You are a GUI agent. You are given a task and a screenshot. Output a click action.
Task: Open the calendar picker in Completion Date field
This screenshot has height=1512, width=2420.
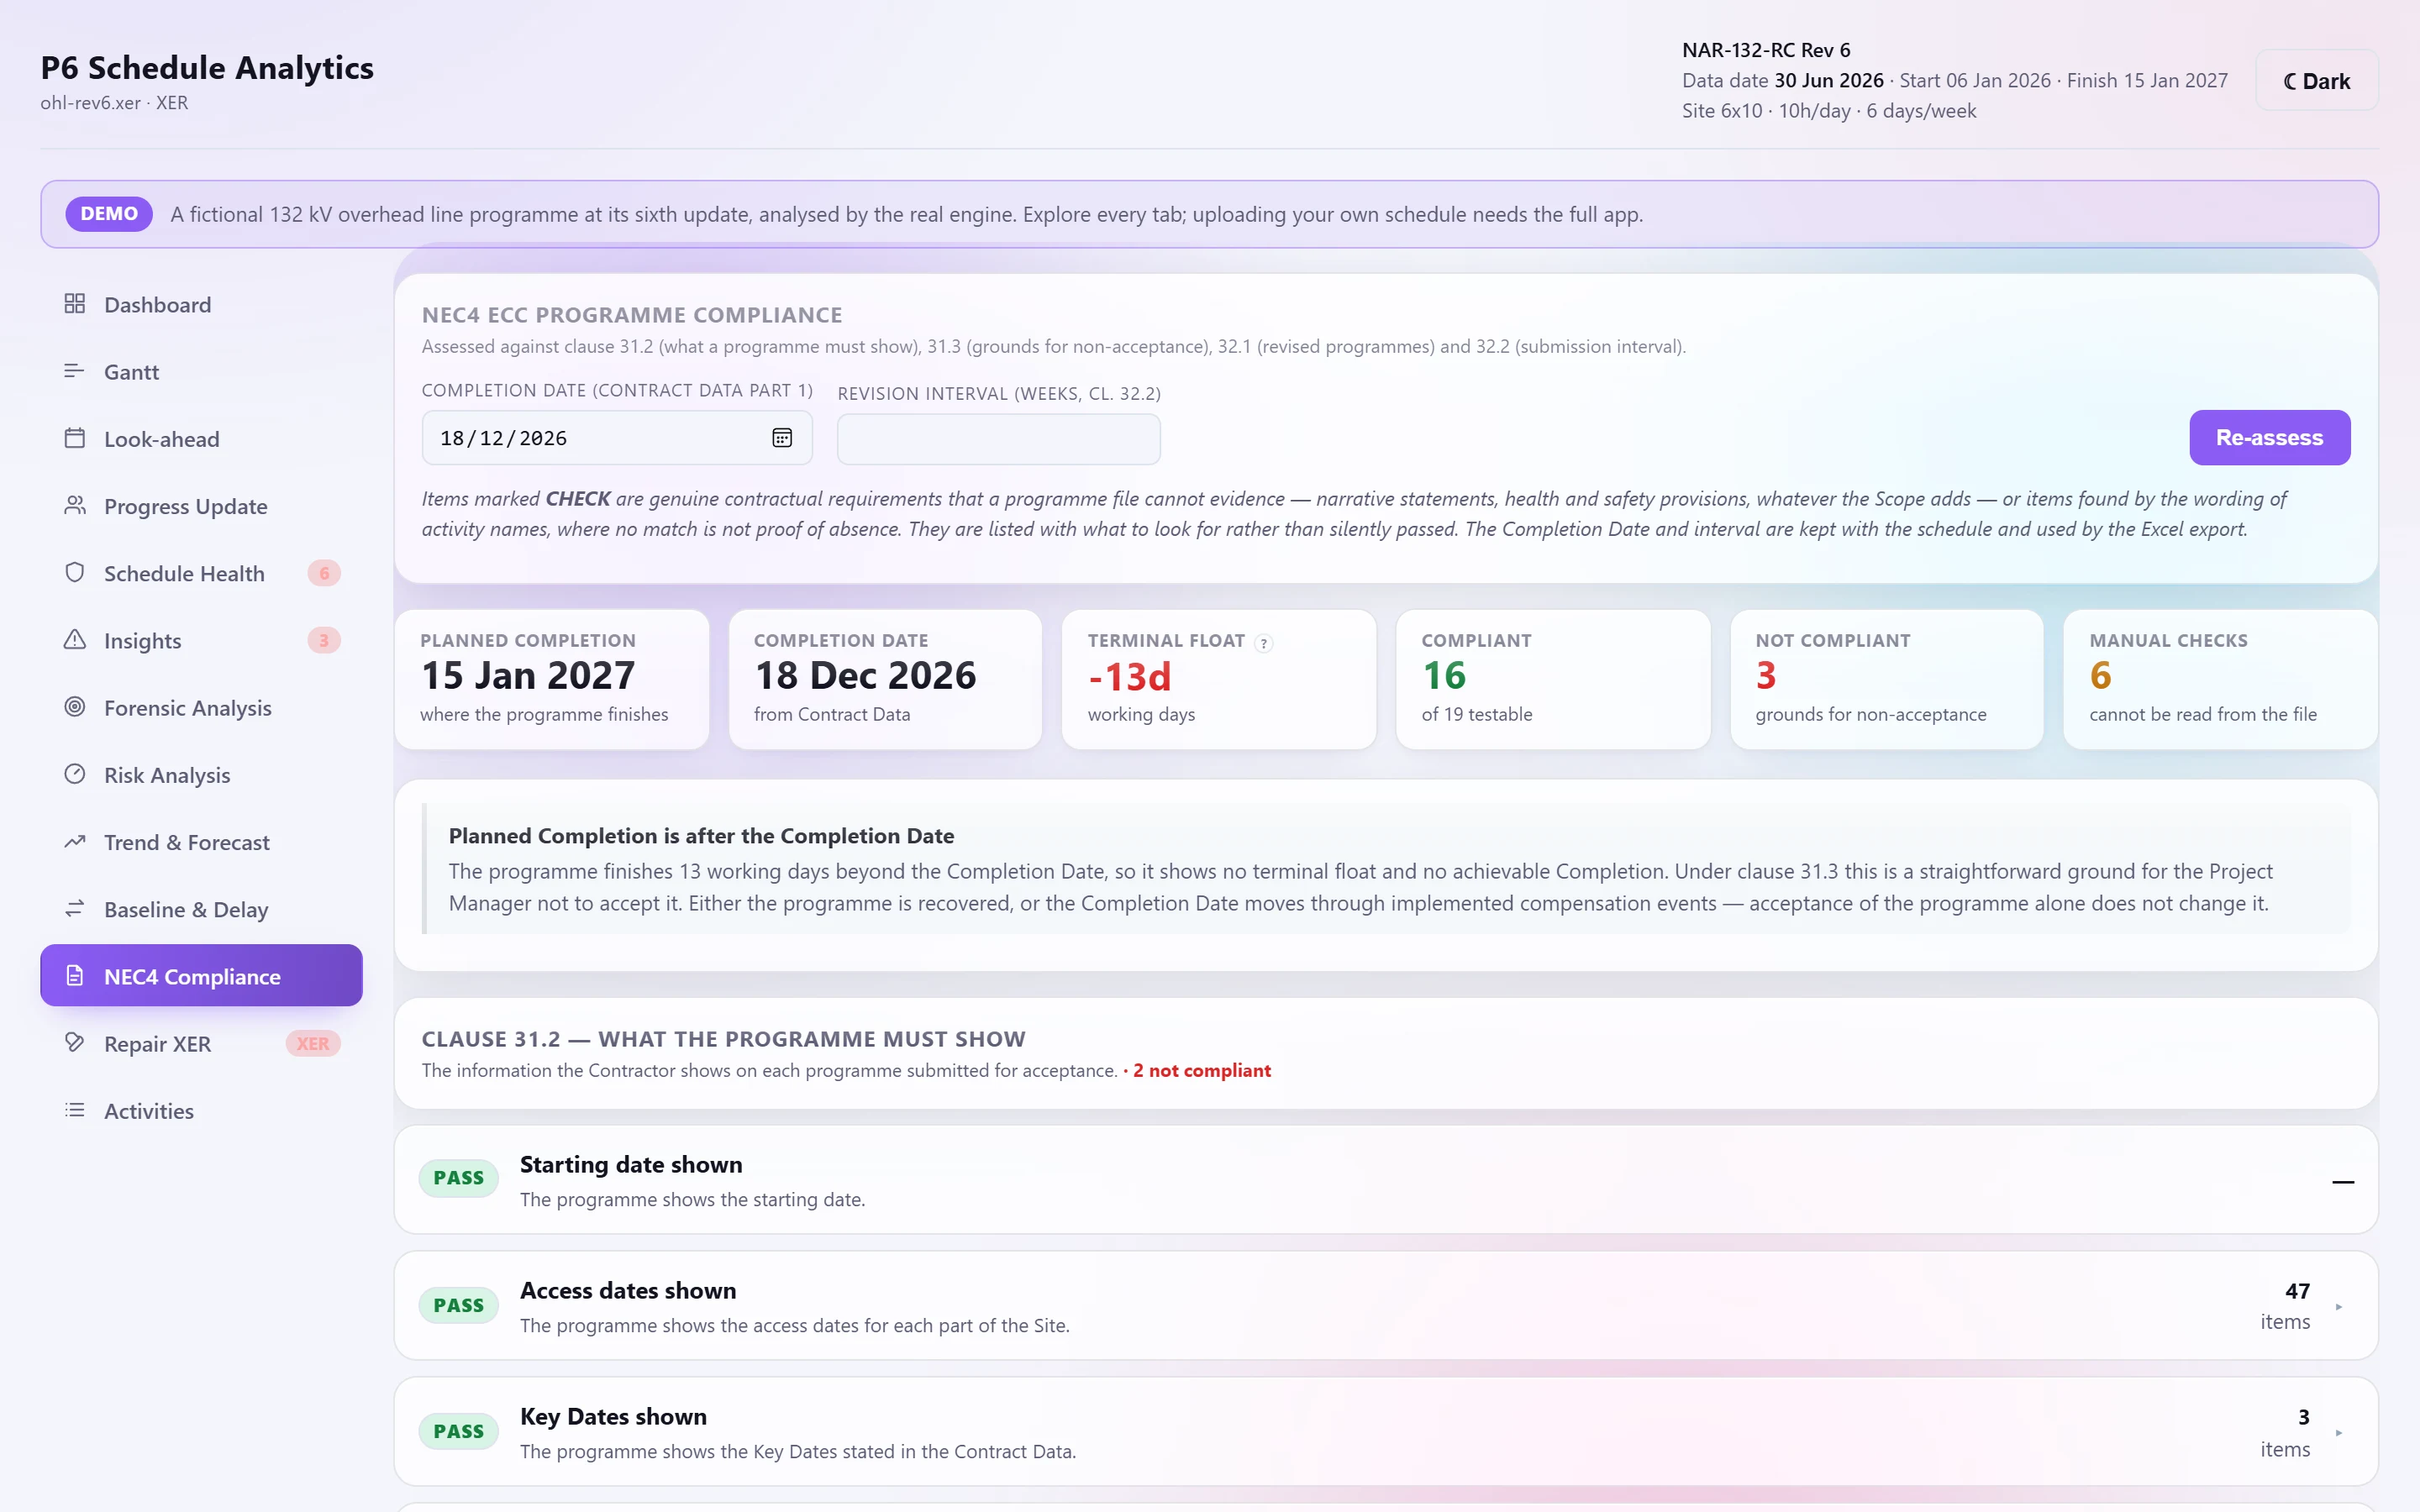[x=782, y=438]
